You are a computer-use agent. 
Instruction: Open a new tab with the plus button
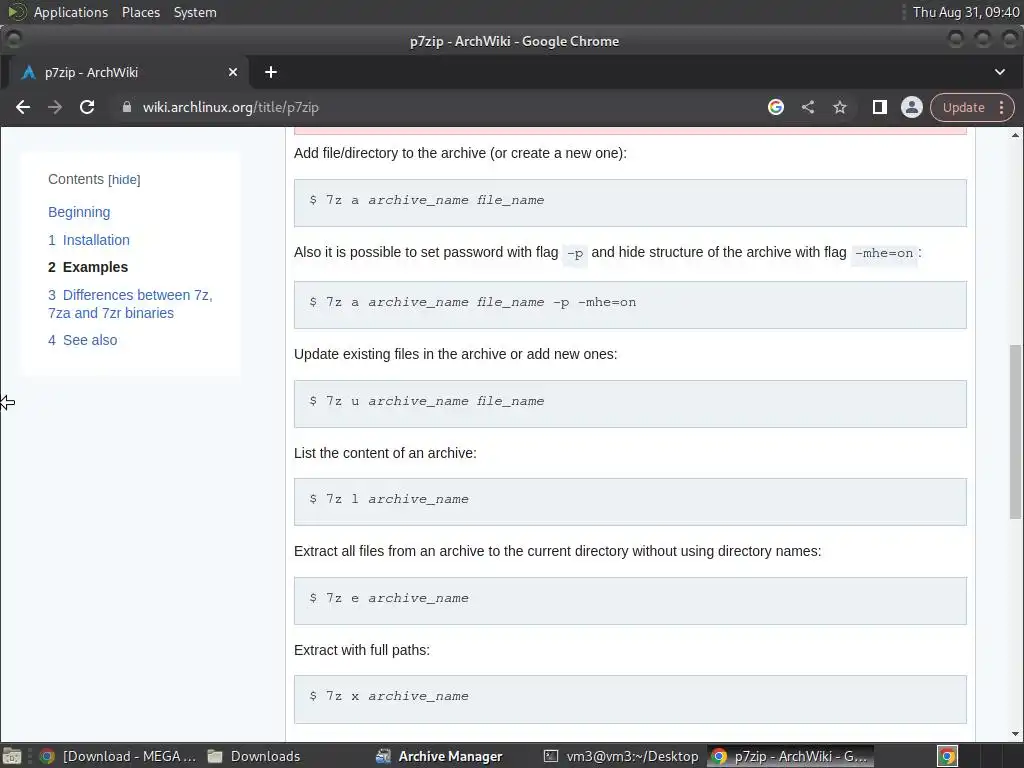click(271, 72)
